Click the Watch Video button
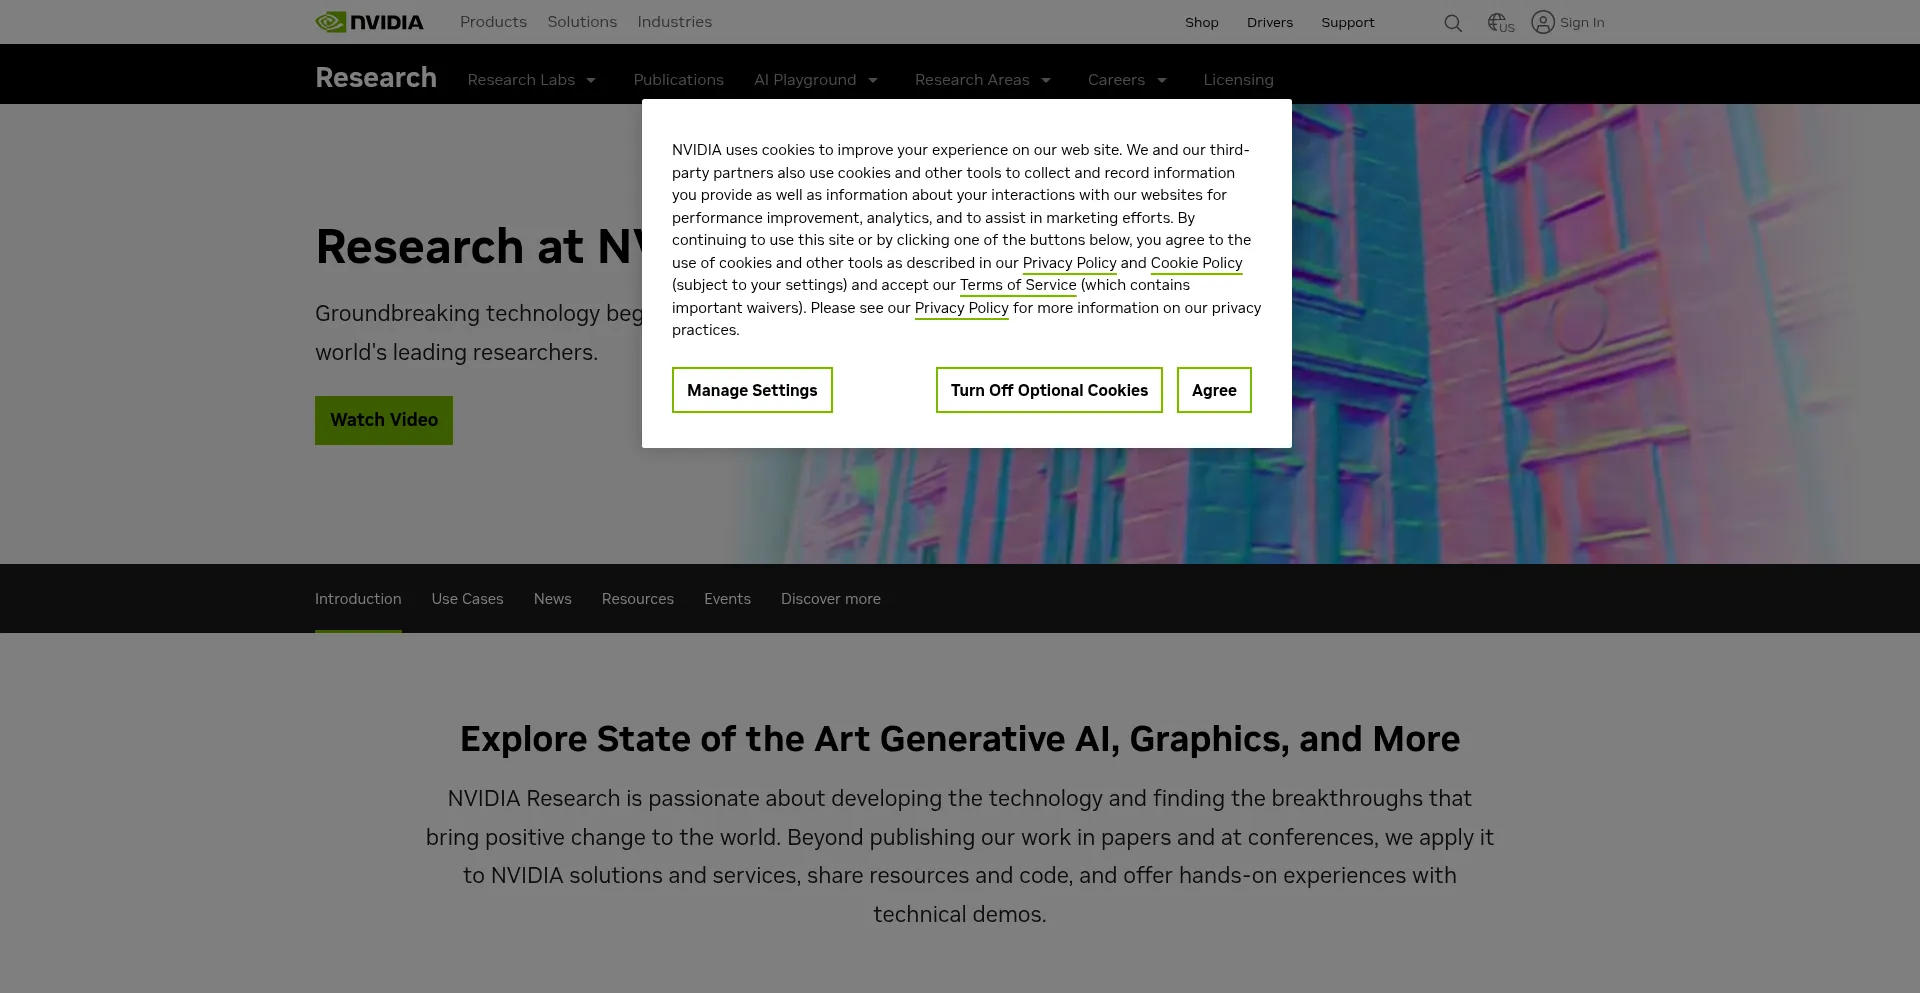This screenshot has height=993, width=1920. click(384, 420)
